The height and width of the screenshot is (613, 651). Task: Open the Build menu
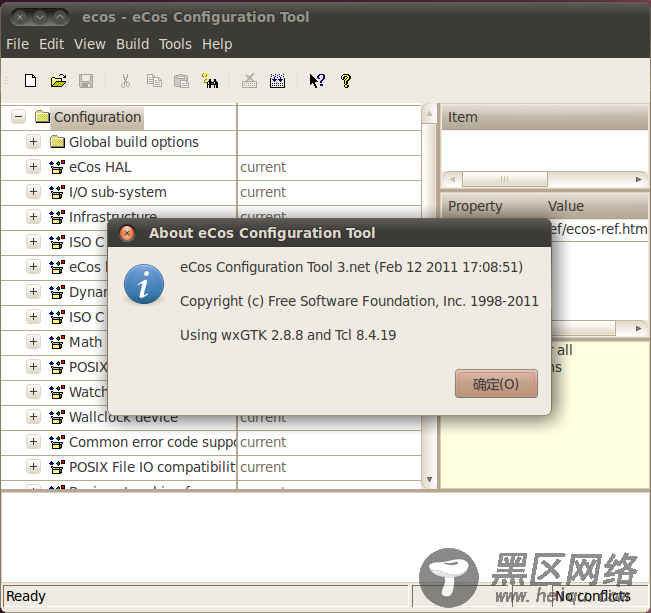[x=132, y=44]
